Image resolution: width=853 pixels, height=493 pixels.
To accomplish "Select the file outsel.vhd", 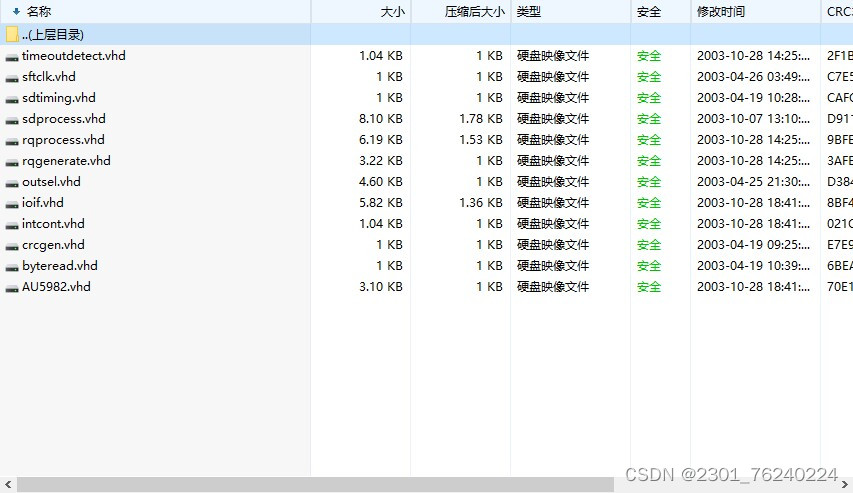I will point(51,182).
